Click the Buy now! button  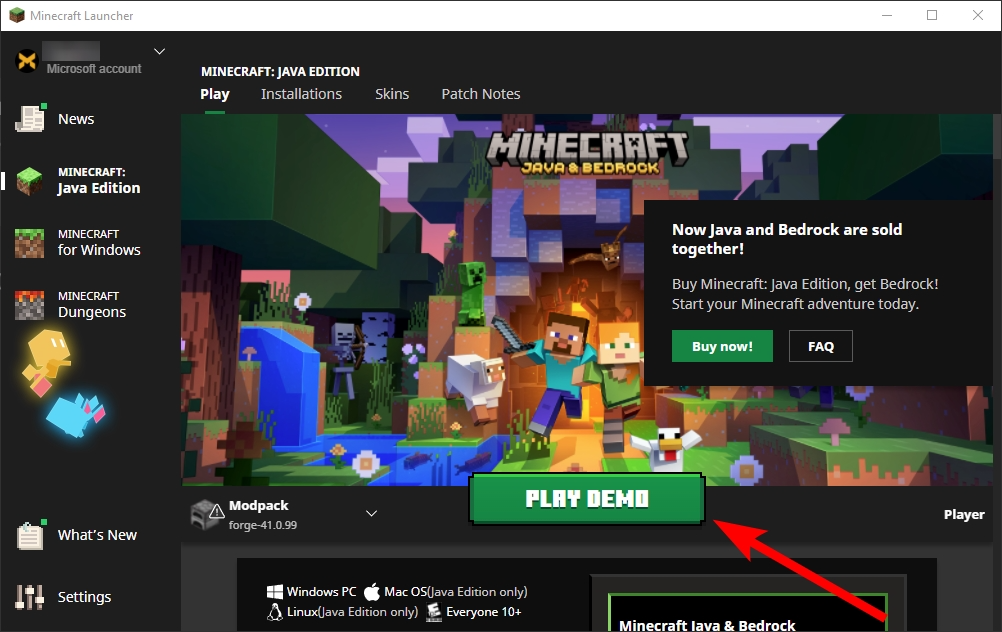[722, 346]
